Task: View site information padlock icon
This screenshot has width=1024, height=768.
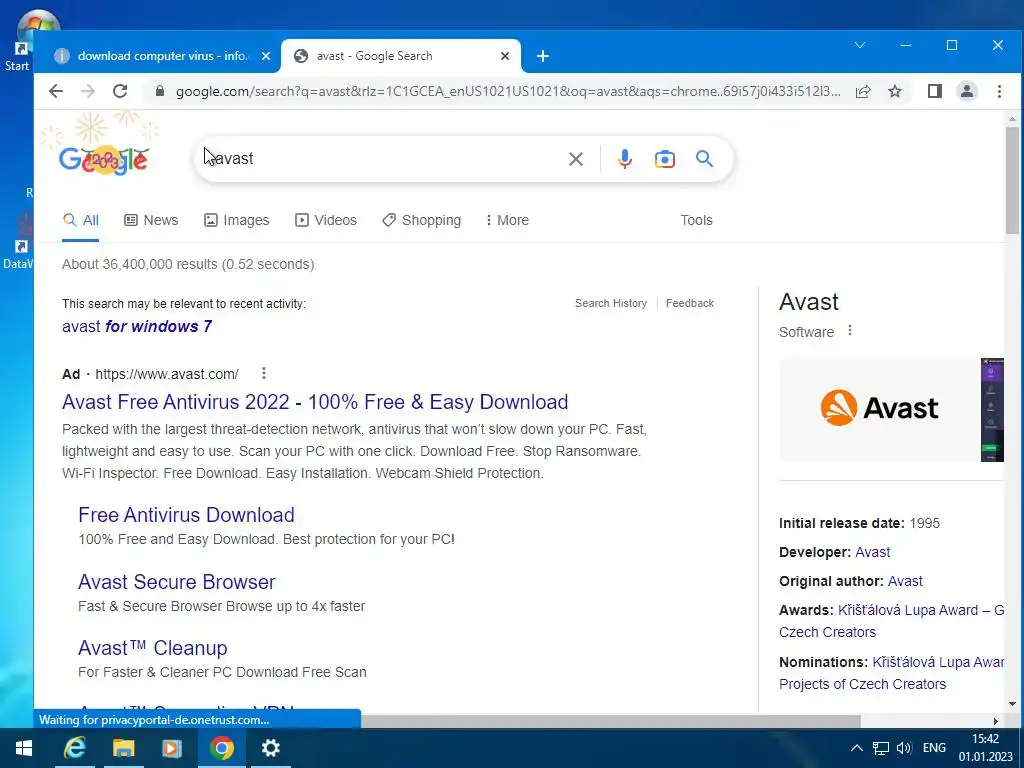Action: [159, 91]
